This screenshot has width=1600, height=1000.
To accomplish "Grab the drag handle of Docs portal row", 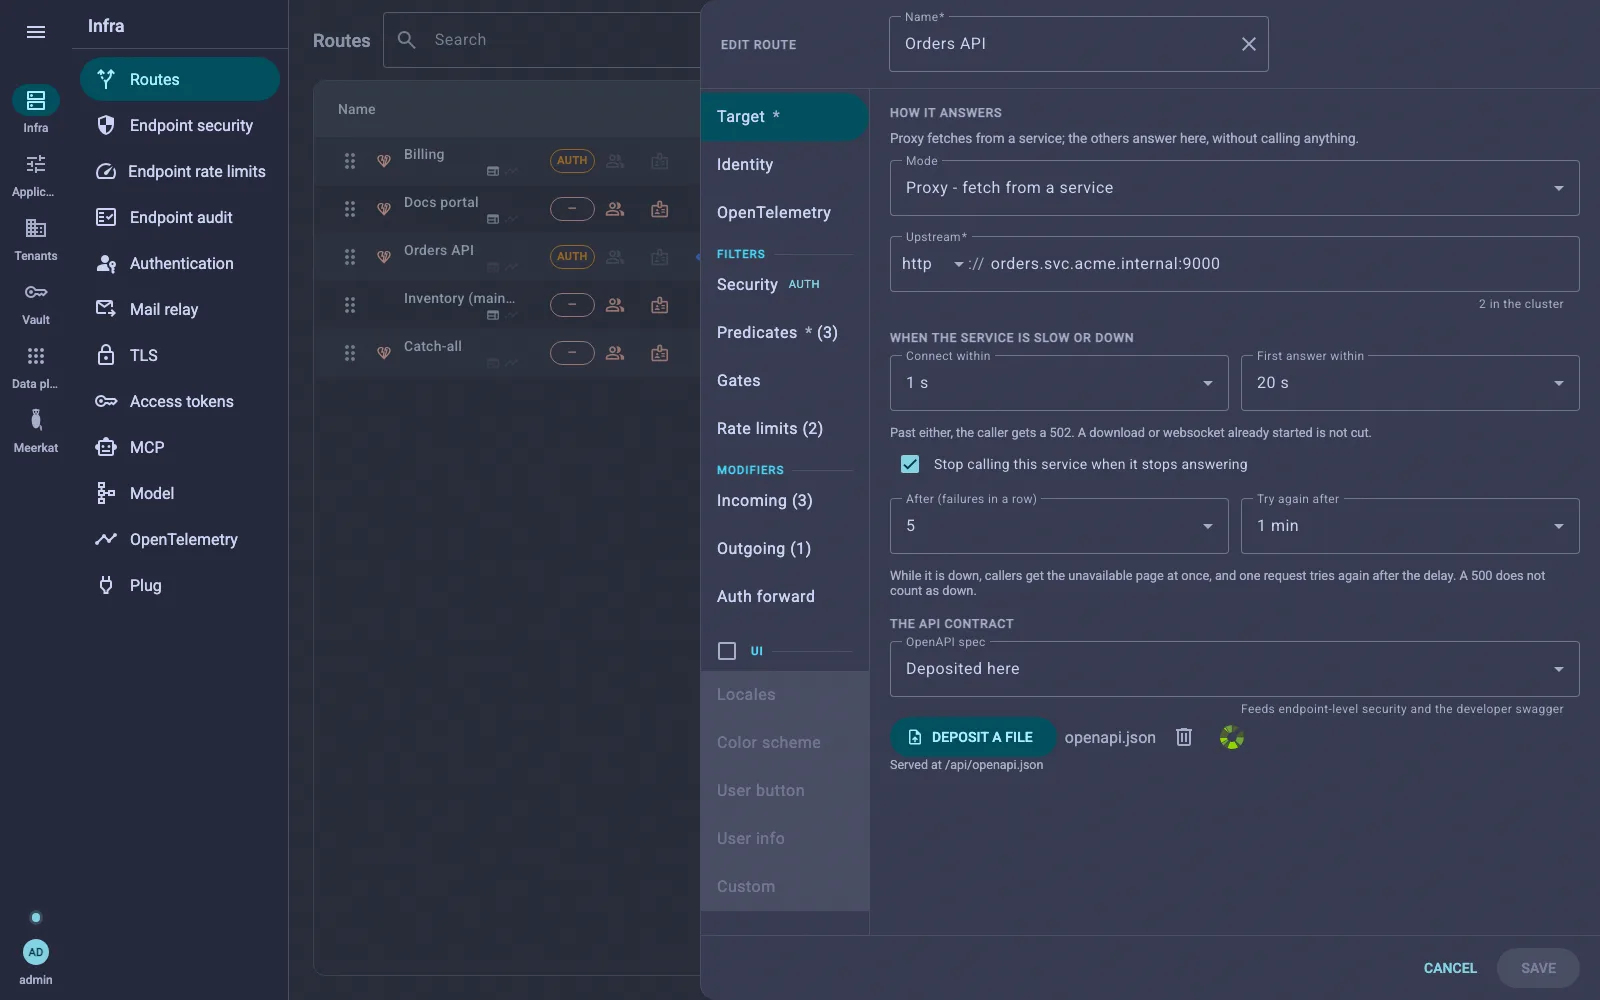I will click(350, 209).
